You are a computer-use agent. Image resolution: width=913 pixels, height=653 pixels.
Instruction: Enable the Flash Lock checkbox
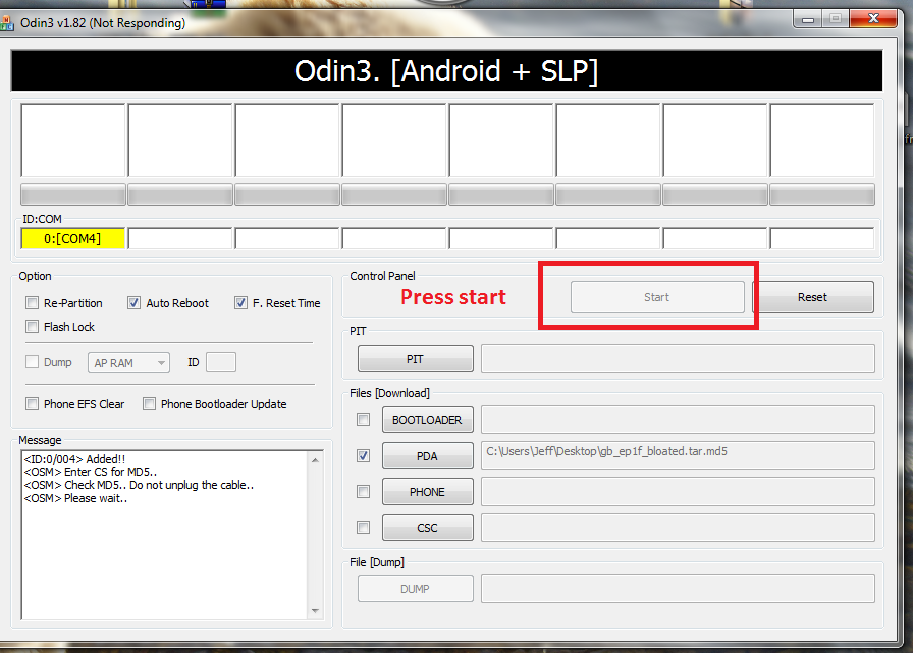click(x=32, y=327)
